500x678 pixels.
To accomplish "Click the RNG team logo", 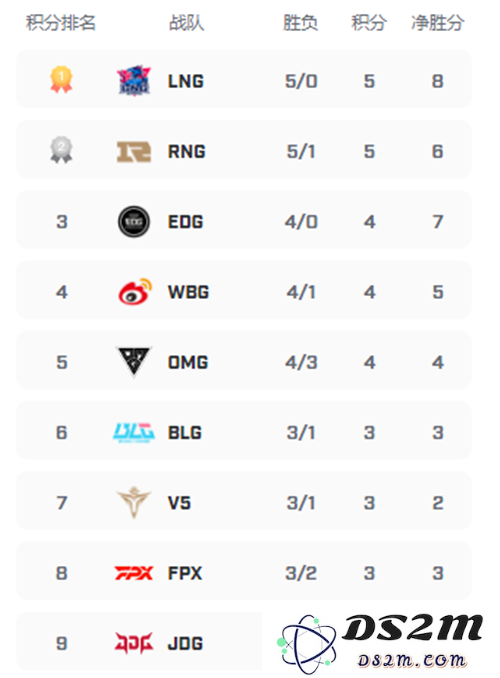I will [134, 152].
